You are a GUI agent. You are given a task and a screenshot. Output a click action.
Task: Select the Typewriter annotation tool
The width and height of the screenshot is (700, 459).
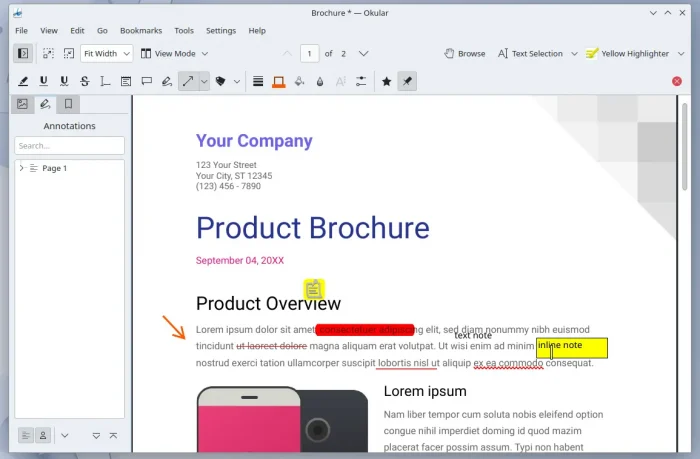point(105,81)
